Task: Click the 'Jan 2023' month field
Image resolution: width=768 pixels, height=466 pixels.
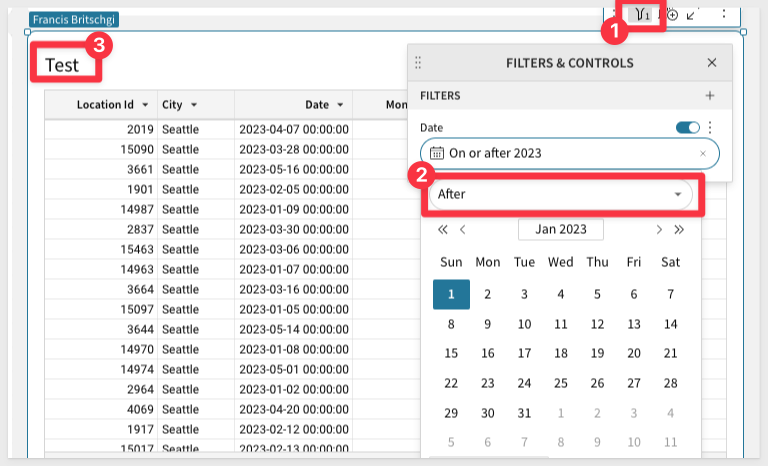Action: click(x=560, y=229)
